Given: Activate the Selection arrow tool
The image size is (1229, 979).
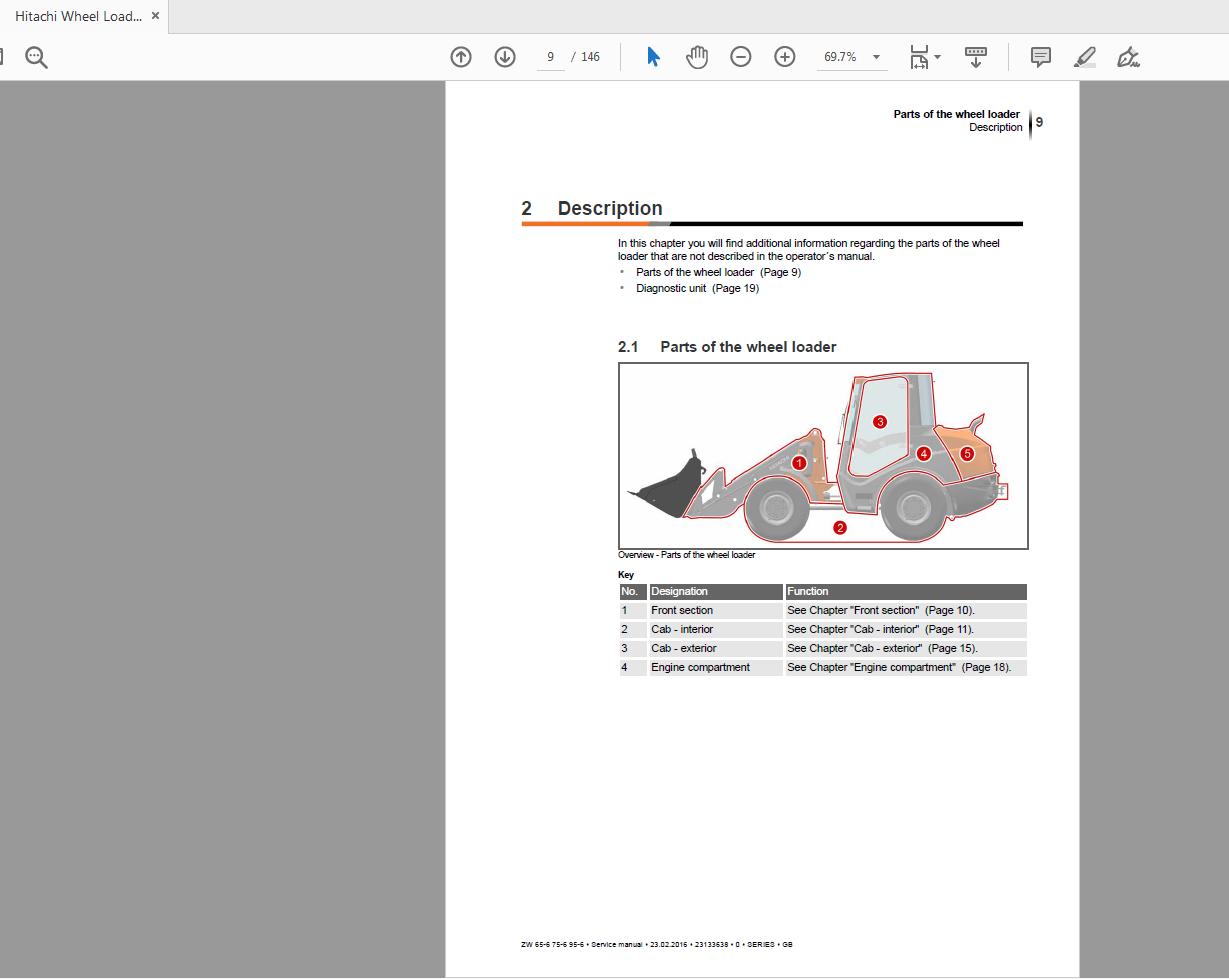Looking at the screenshot, I should pyautogui.click(x=652, y=57).
